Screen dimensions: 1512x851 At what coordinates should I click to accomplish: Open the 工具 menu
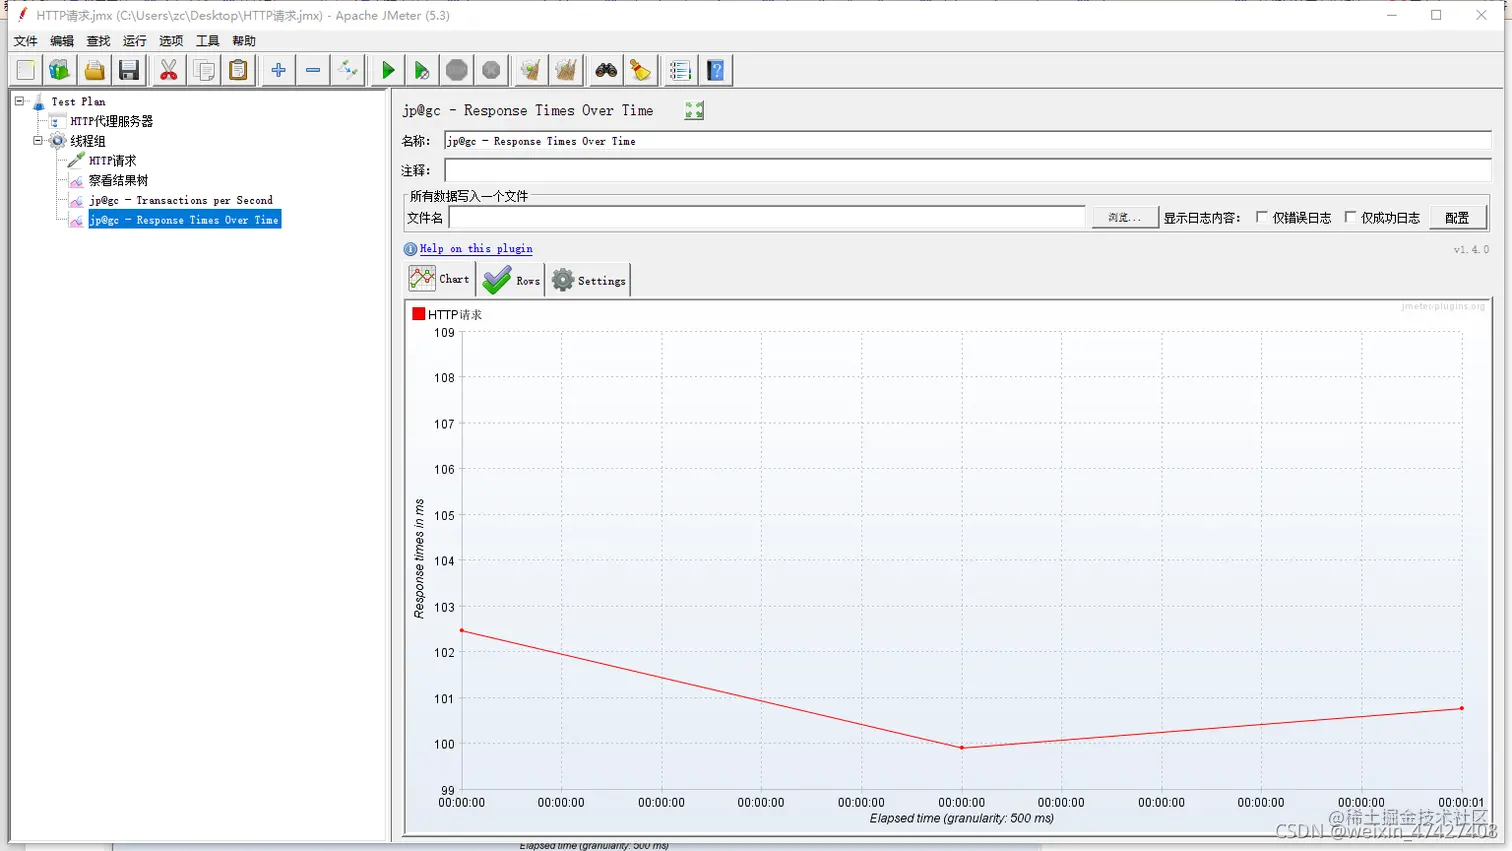coord(207,41)
